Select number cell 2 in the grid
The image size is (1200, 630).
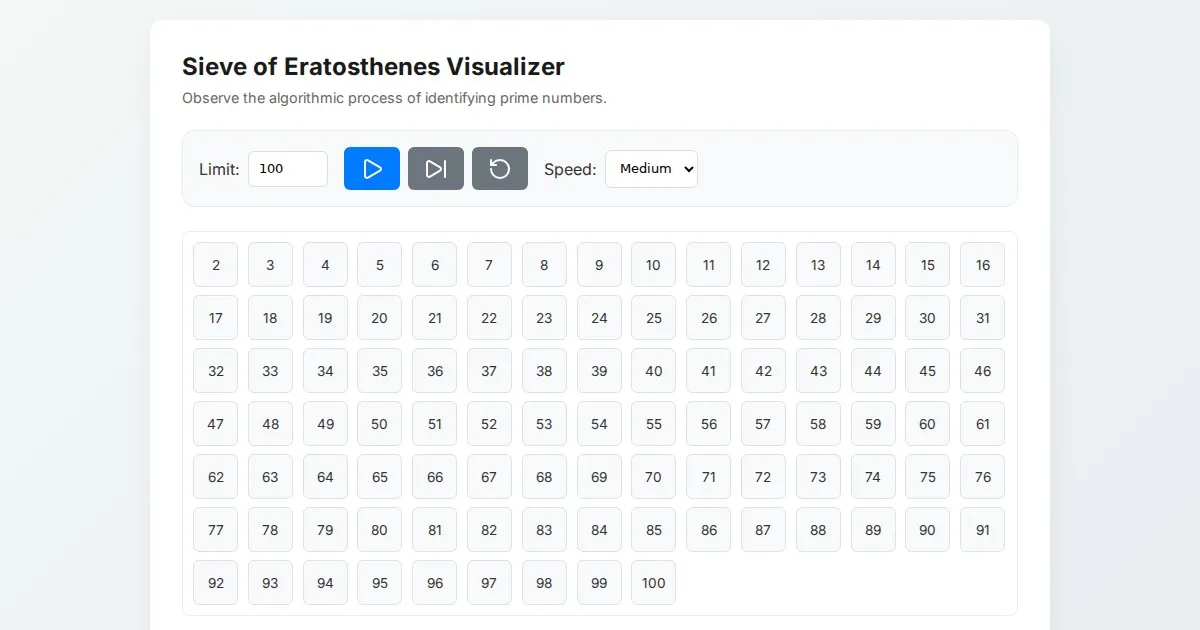pos(216,265)
